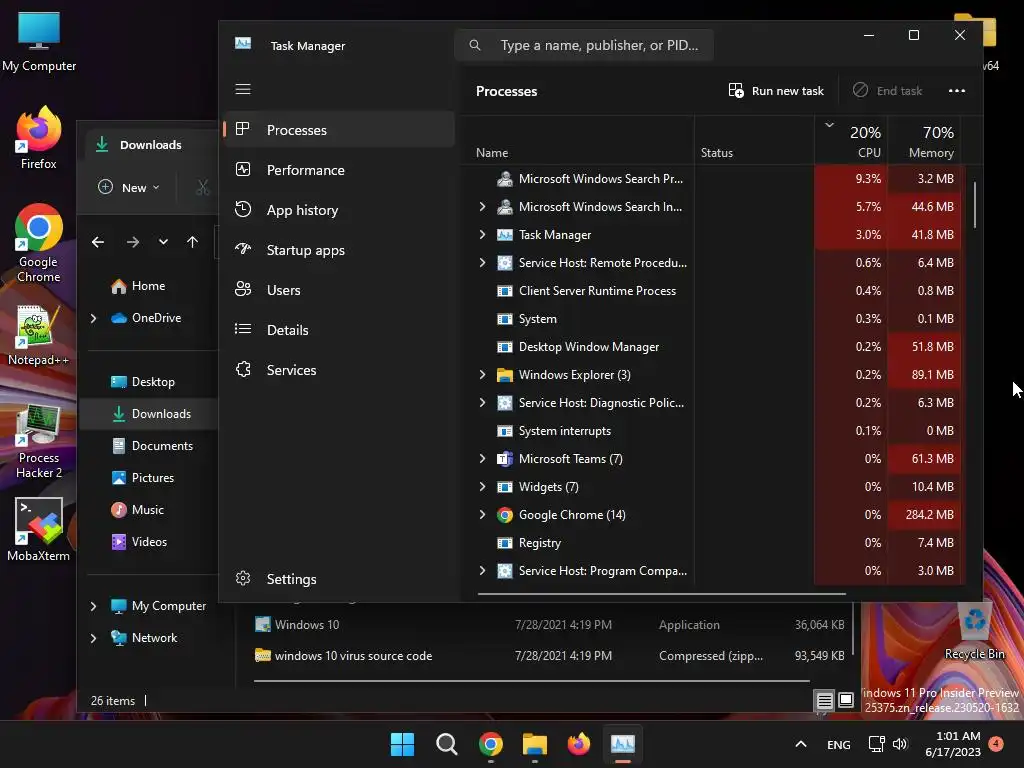Open the Performance page in Task Manager
The width and height of the screenshot is (1024, 768).
tap(339, 170)
